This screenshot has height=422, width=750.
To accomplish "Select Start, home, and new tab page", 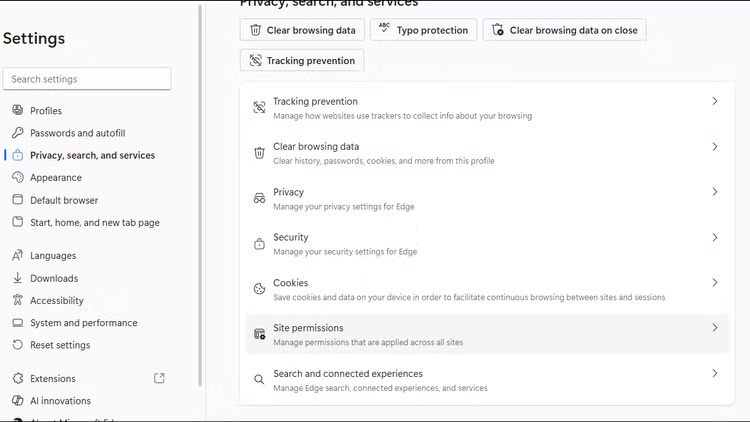I will (94, 223).
